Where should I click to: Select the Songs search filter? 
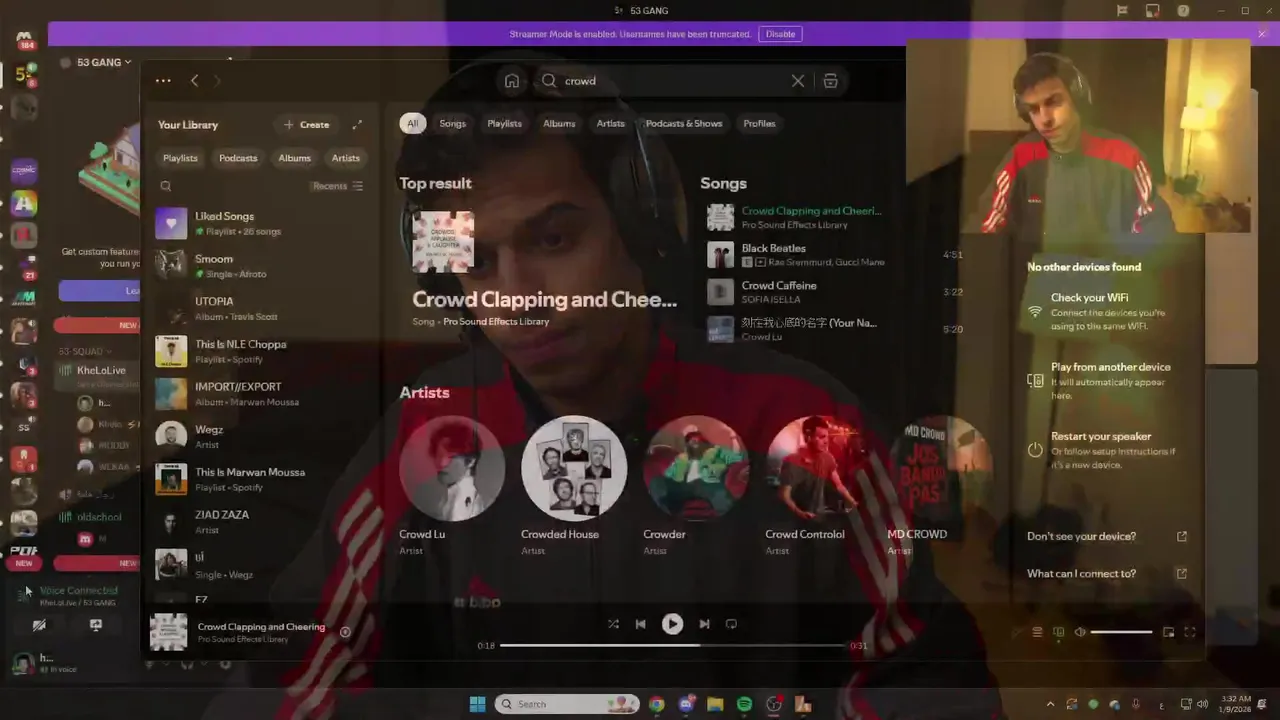point(452,124)
